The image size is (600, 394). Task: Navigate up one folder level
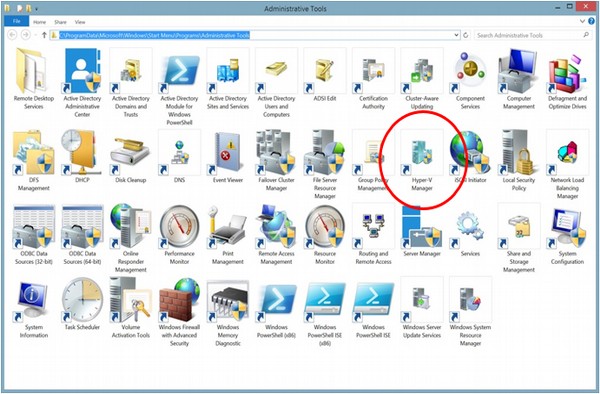[44, 35]
